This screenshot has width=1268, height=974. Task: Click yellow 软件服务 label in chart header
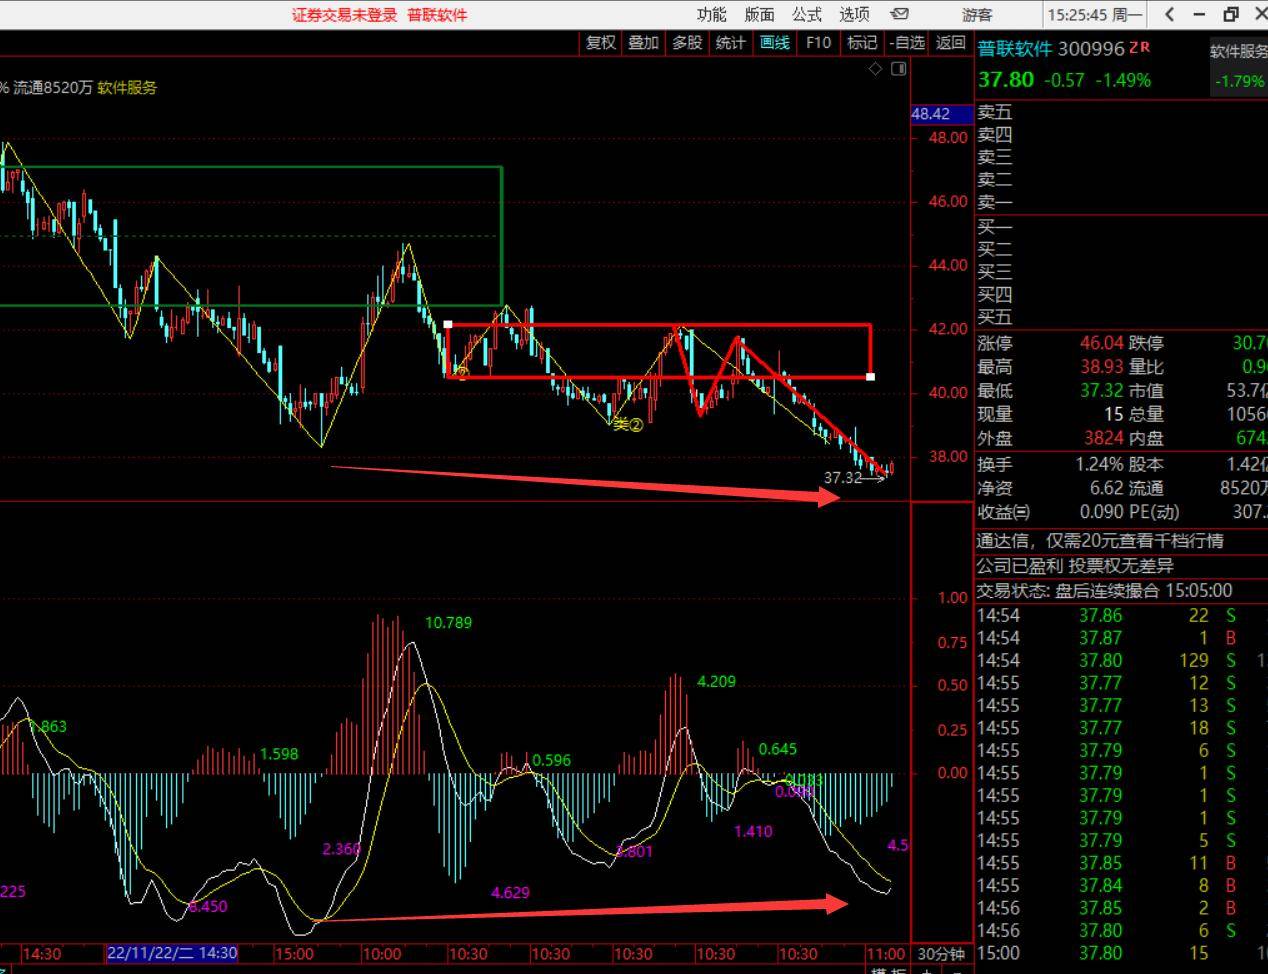coord(127,87)
